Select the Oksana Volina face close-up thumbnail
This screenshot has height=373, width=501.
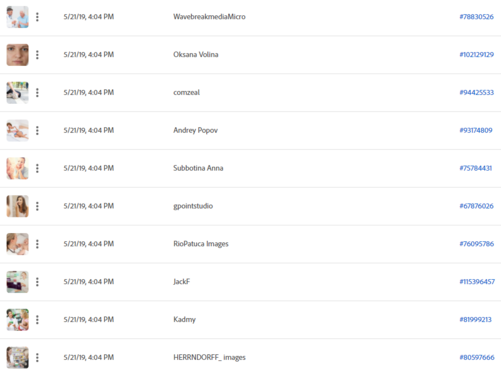coord(18,55)
